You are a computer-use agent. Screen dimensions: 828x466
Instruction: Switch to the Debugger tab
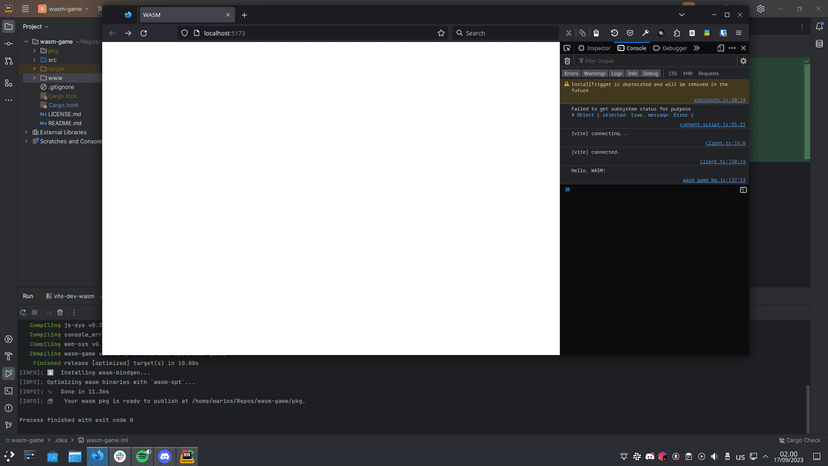click(670, 48)
